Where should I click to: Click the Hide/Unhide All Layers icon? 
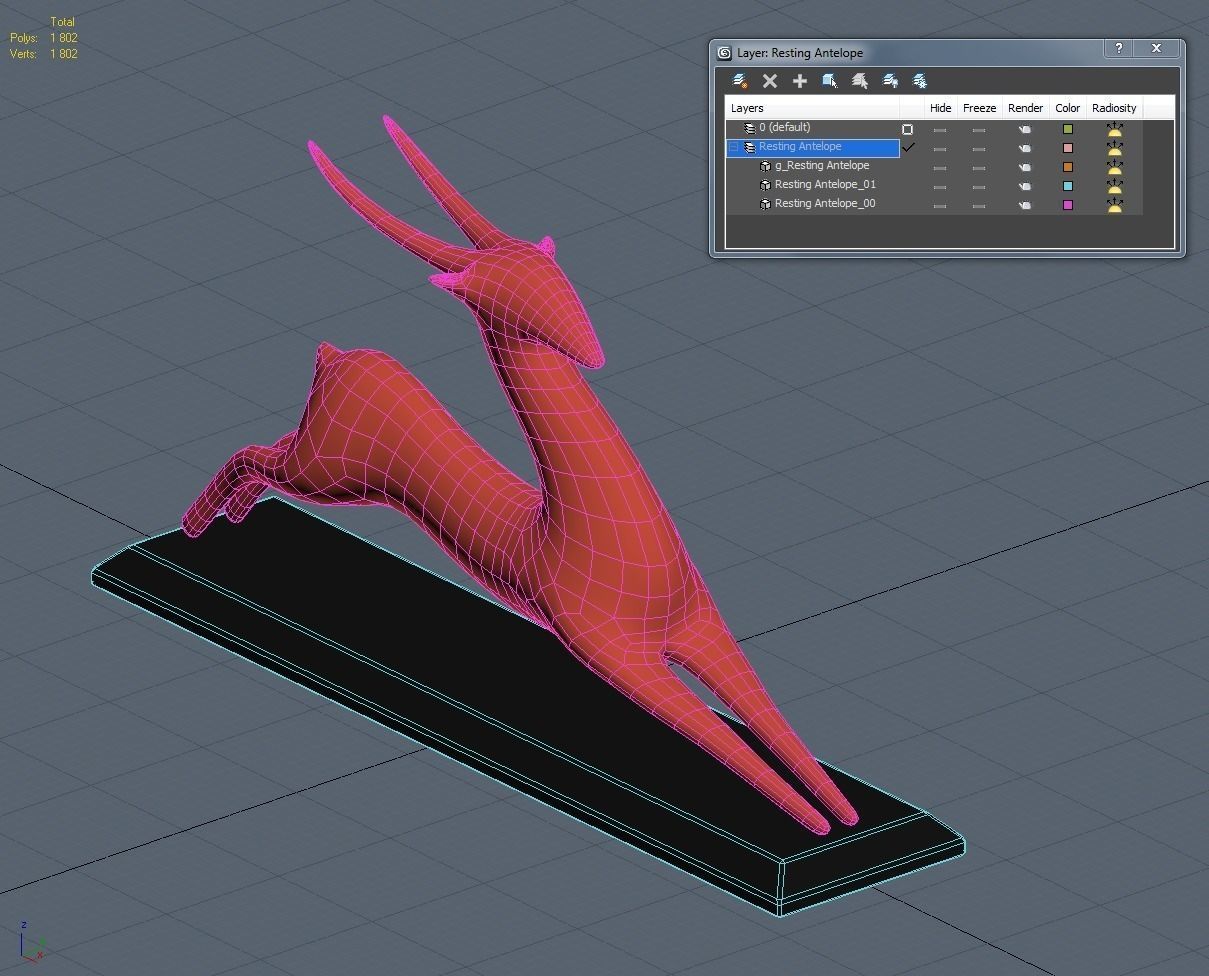890,81
